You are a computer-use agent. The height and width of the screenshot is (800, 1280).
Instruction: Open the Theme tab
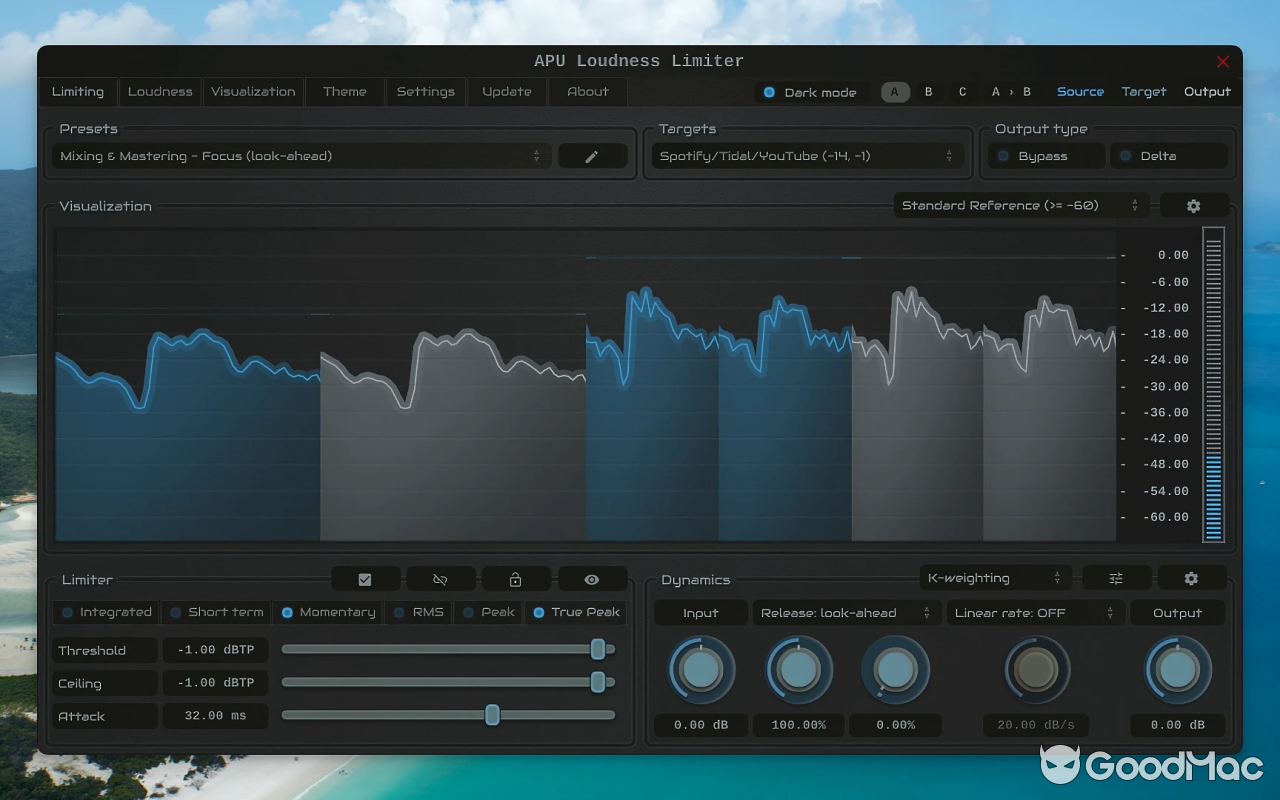(x=344, y=92)
